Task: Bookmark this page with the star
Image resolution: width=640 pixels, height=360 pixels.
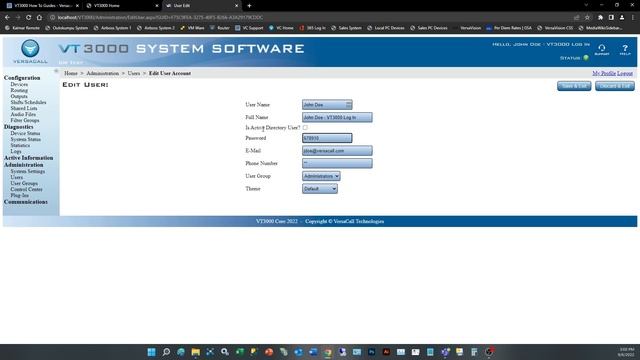Action: click(x=587, y=18)
